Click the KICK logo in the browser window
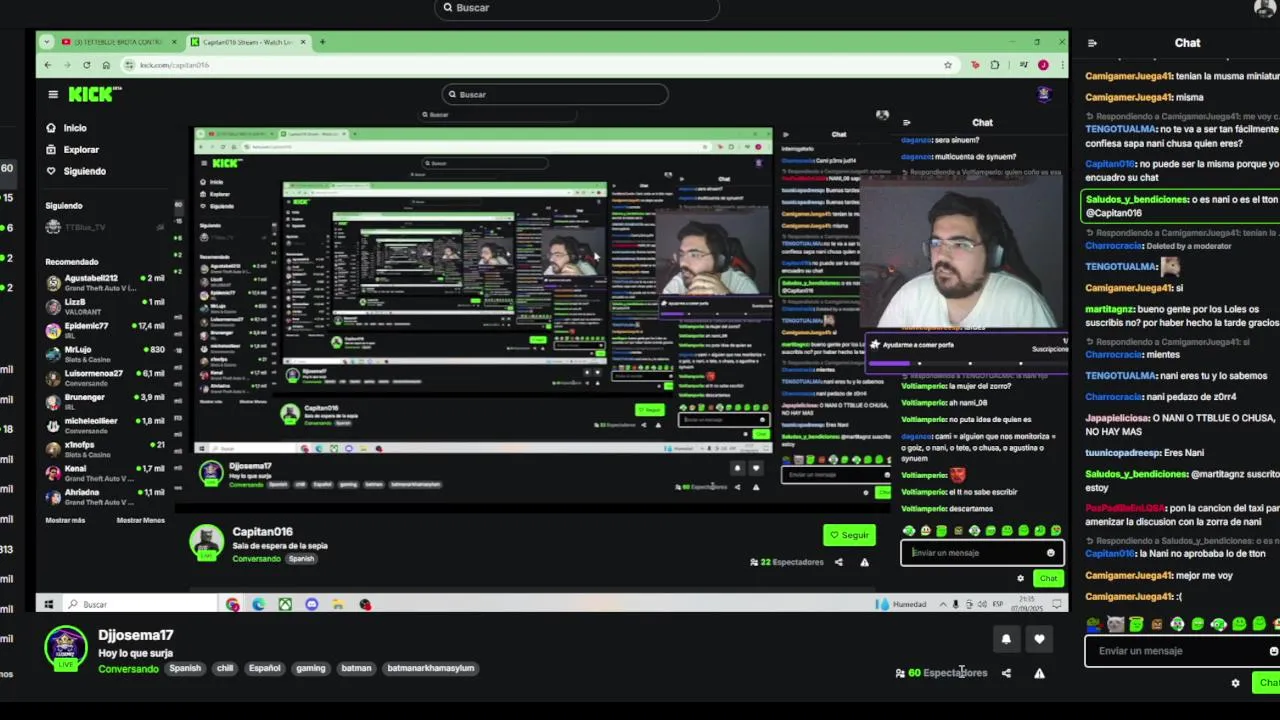Screen dimensions: 1280x720 pos(94,94)
